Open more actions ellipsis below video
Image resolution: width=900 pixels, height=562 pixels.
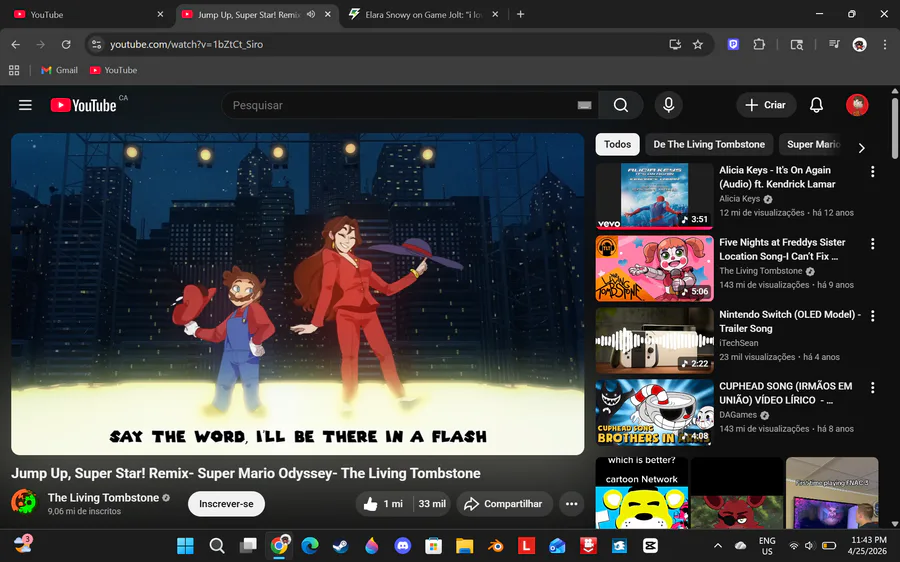tap(571, 503)
